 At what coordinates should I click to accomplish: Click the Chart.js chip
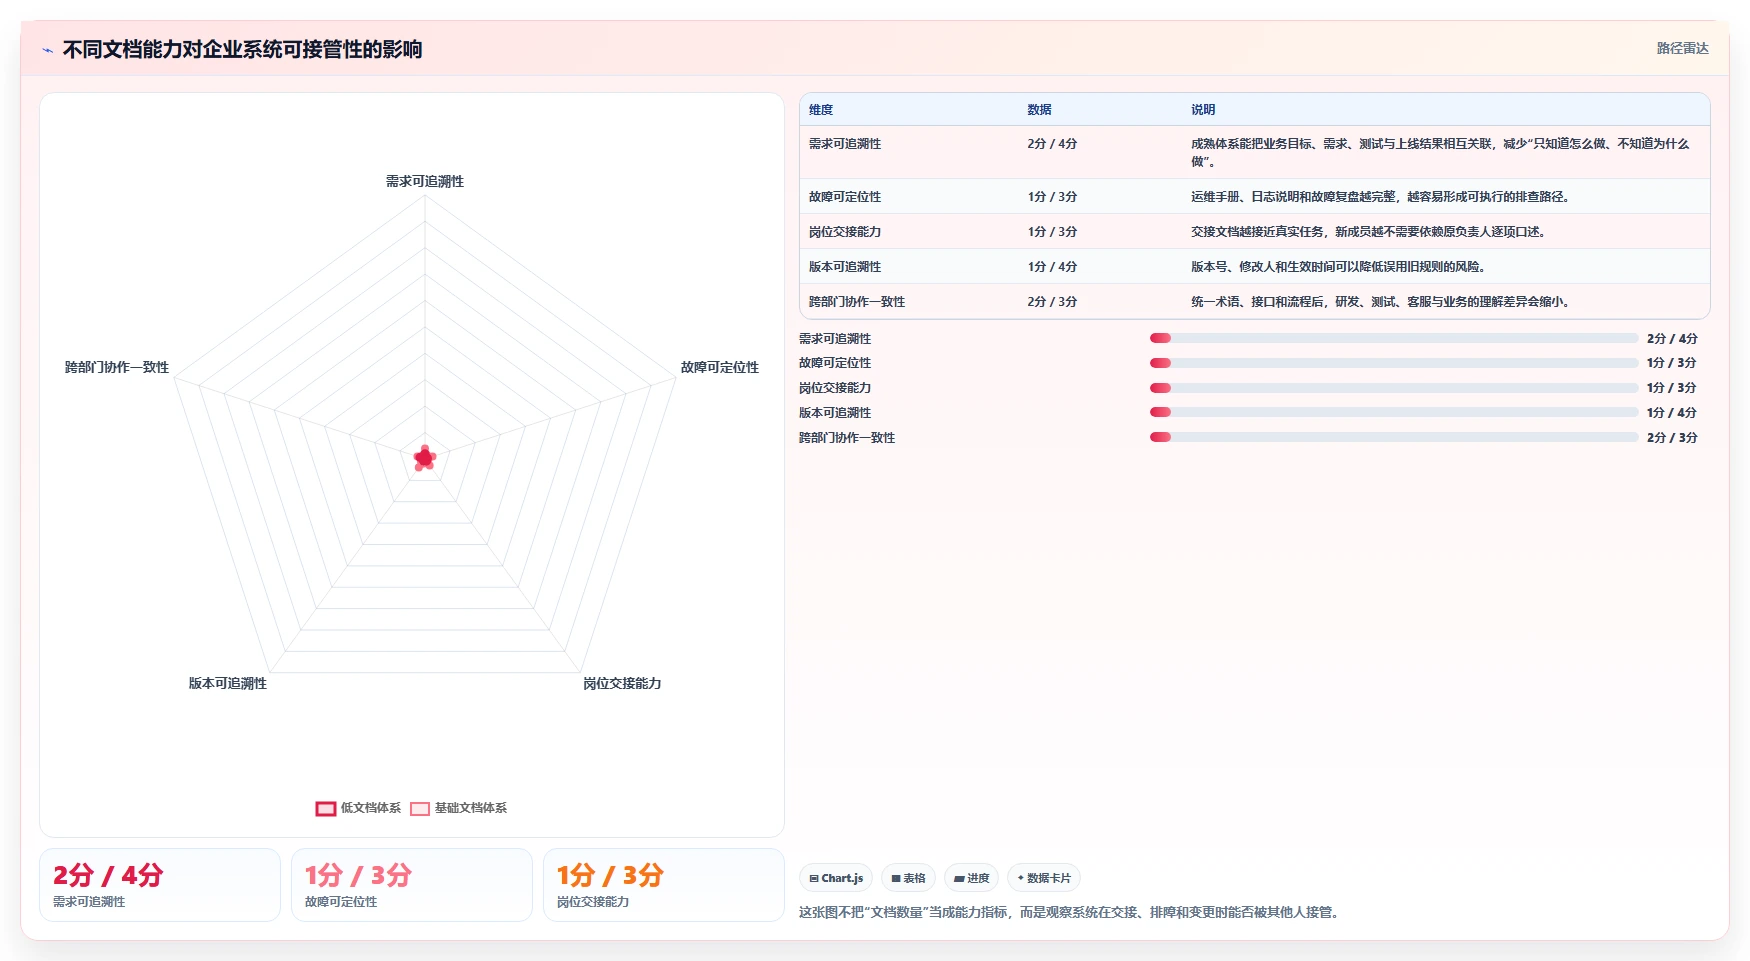pos(836,878)
